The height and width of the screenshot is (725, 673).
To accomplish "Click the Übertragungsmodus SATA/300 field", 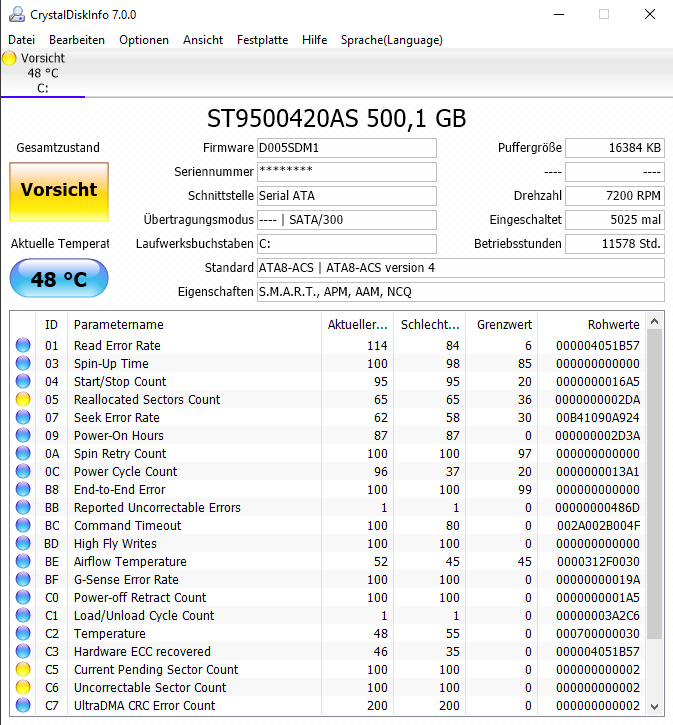I will (x=347, y=220).
